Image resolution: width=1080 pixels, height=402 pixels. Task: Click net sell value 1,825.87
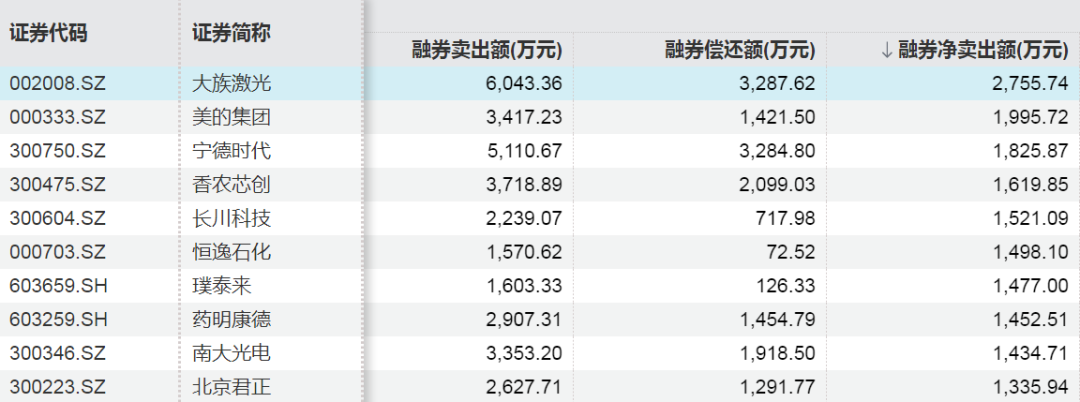pyautogui.click(x=1030, y=151)
